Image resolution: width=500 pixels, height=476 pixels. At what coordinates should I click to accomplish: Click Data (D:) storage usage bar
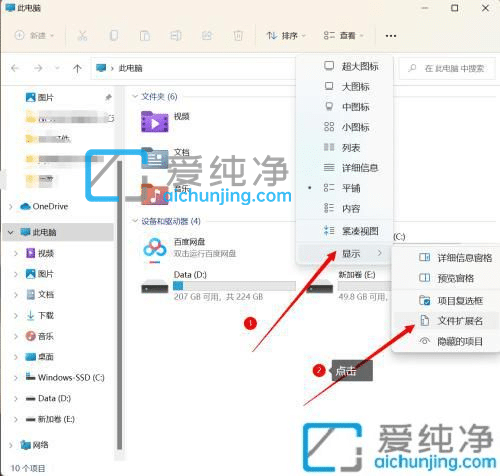[x=234, y=286]
